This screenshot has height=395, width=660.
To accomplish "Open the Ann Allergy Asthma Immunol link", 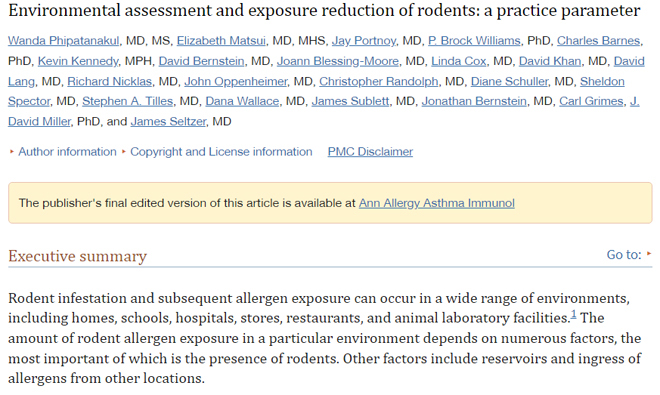I will pos(436,203).
